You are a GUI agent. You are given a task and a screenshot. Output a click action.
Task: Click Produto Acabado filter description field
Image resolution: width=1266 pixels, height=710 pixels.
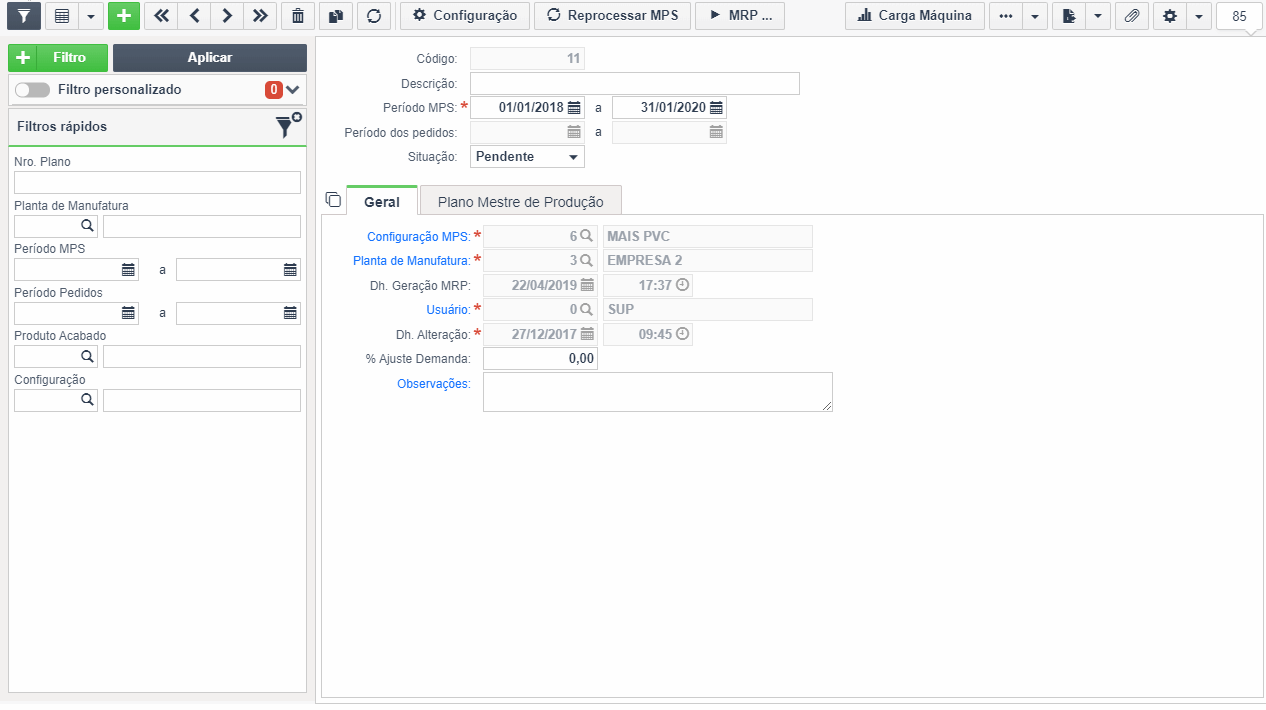point(202,356)
